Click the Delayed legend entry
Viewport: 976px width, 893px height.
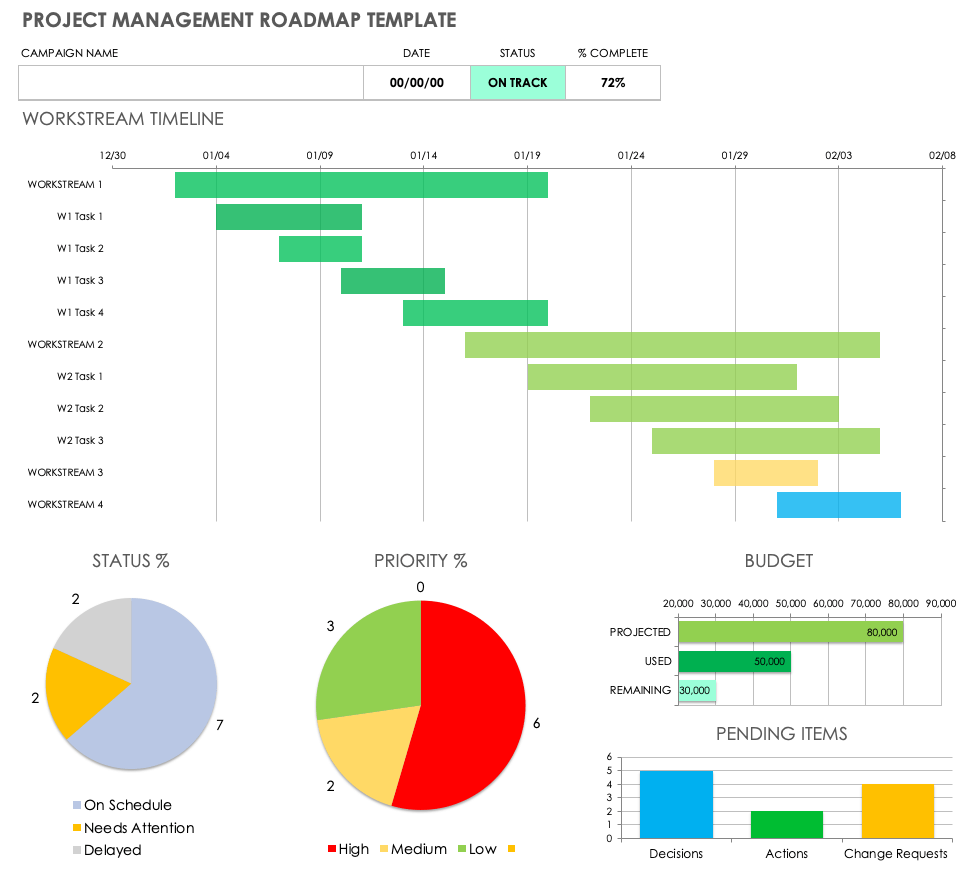[x=112, y=850]
